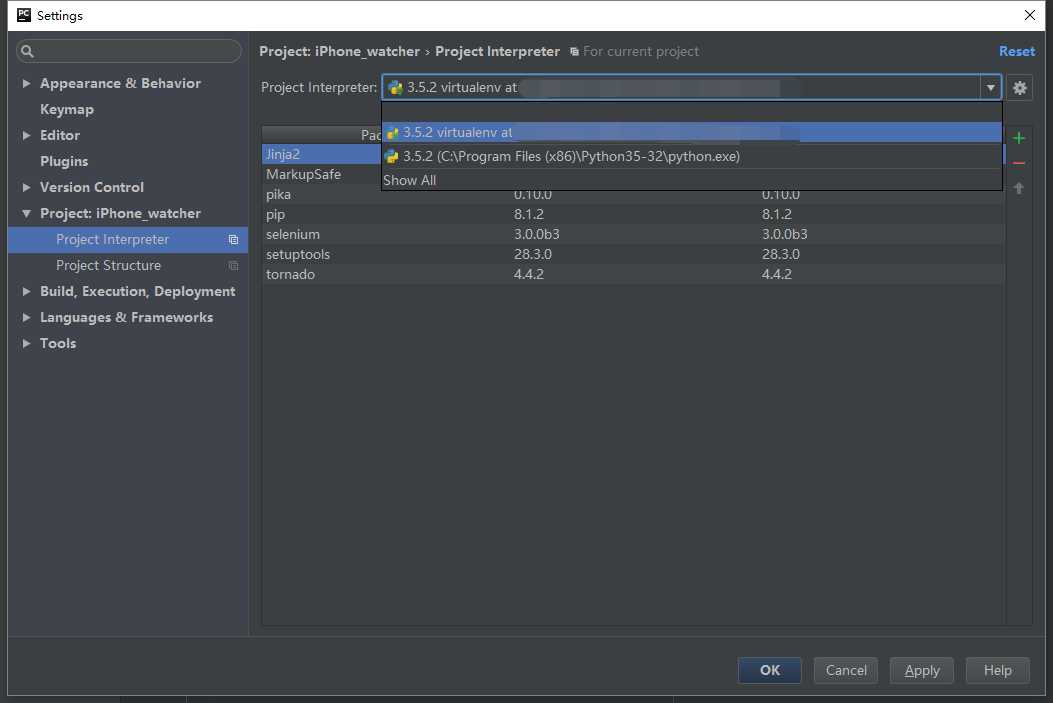Click the Help button

(997, 670)
